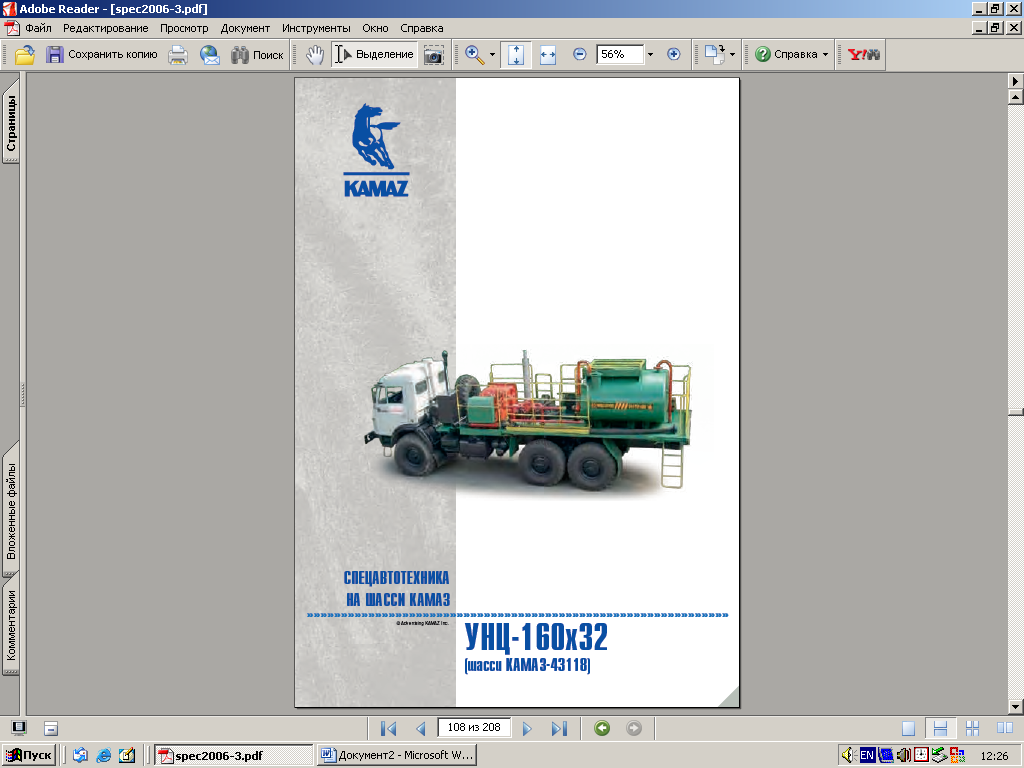Select the Zoom In magnifier tool
Viewport: 1024px width, 768px height.
[x=475, y=55]
